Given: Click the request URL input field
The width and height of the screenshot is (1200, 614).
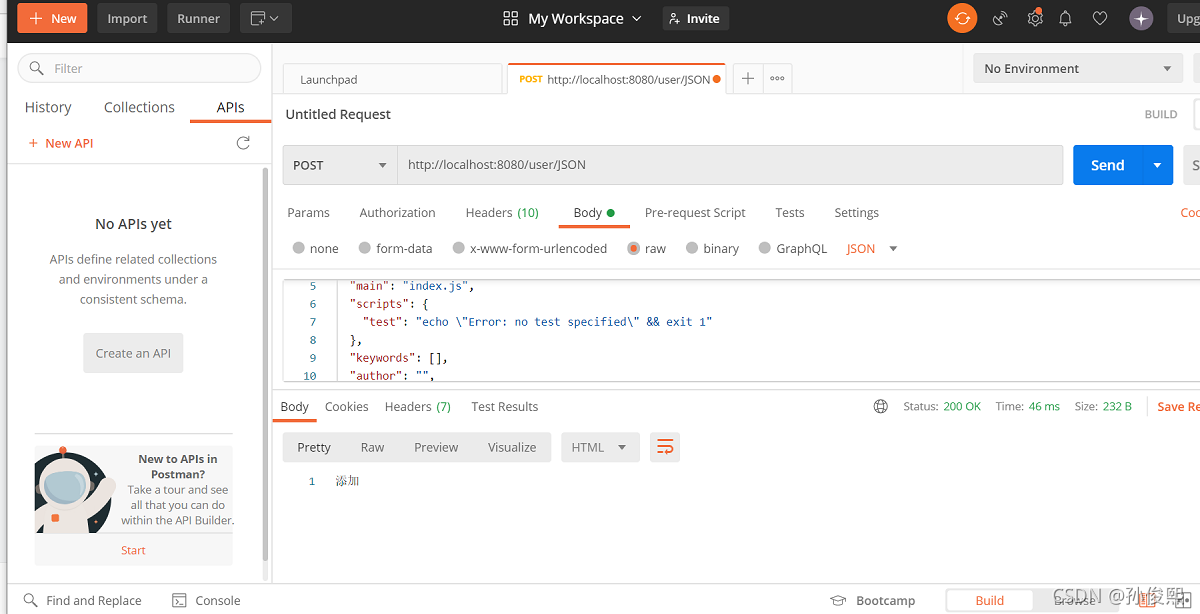Looking at the screenshot, I should click(730, 165).
